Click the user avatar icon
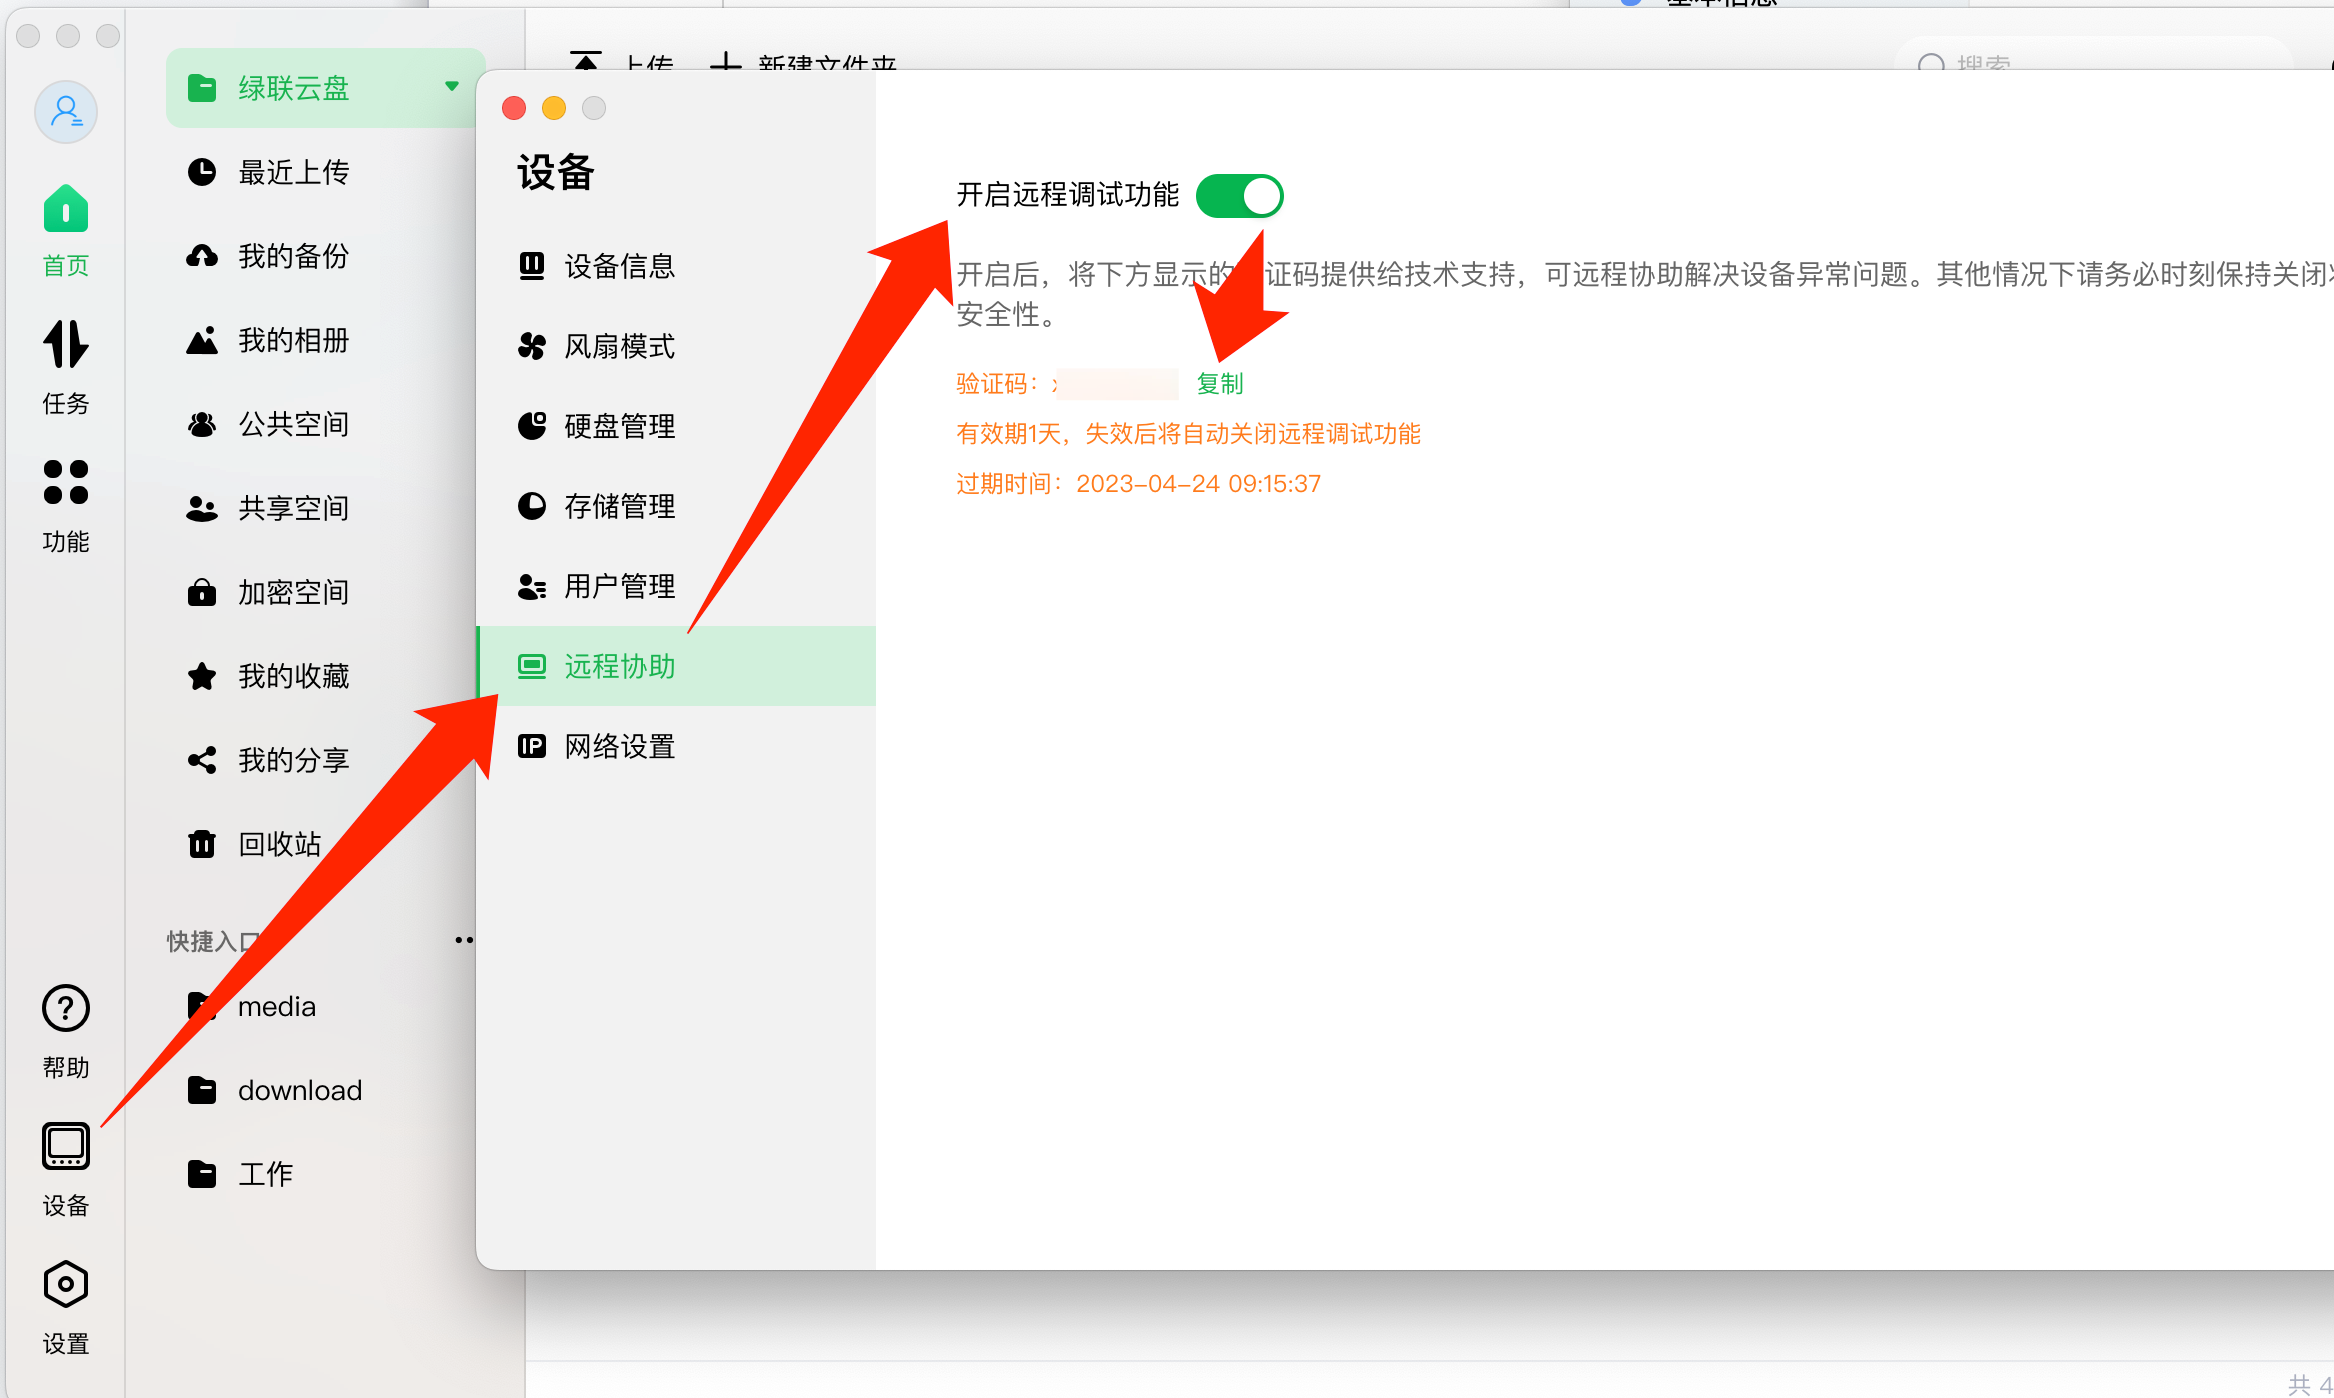 pos(65,112)
